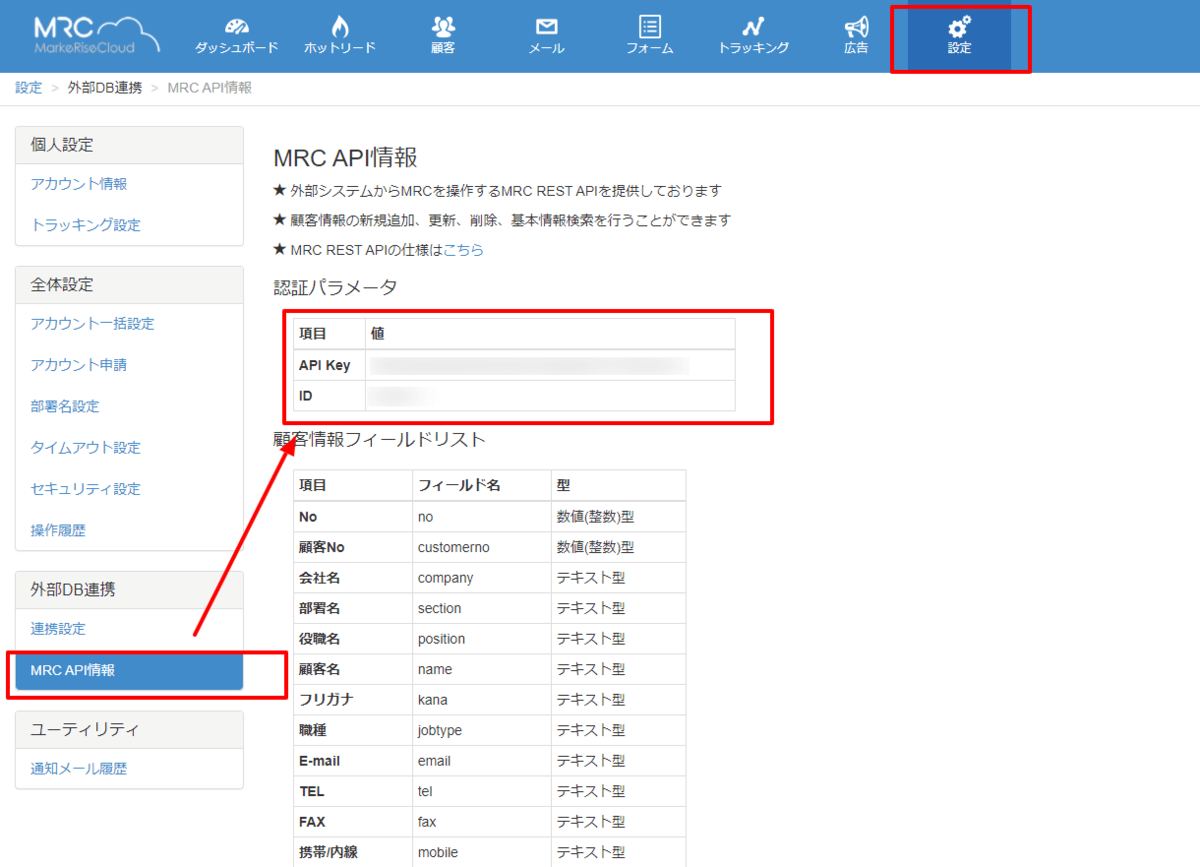The height and width of the screenshot is (867, 1200).
Task: Click the 会社名 row label
Action: click(x=320, y=578)
